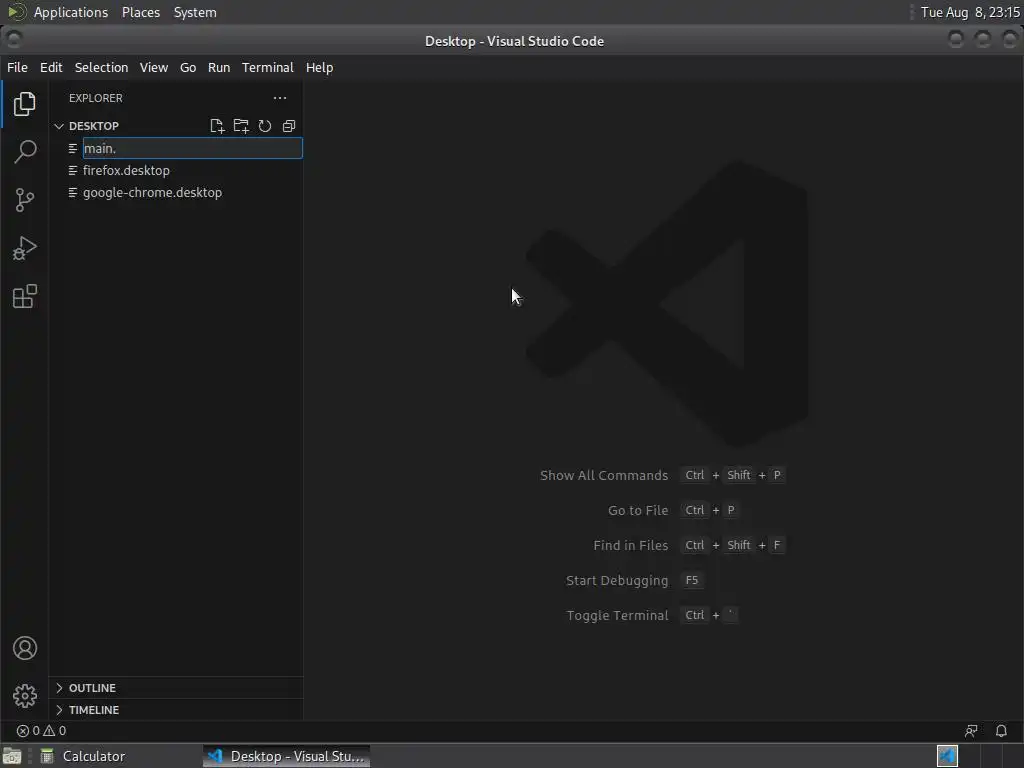This screenshot has height=768, width=1024.
Task: Open the Run menu
Action: 219,67
